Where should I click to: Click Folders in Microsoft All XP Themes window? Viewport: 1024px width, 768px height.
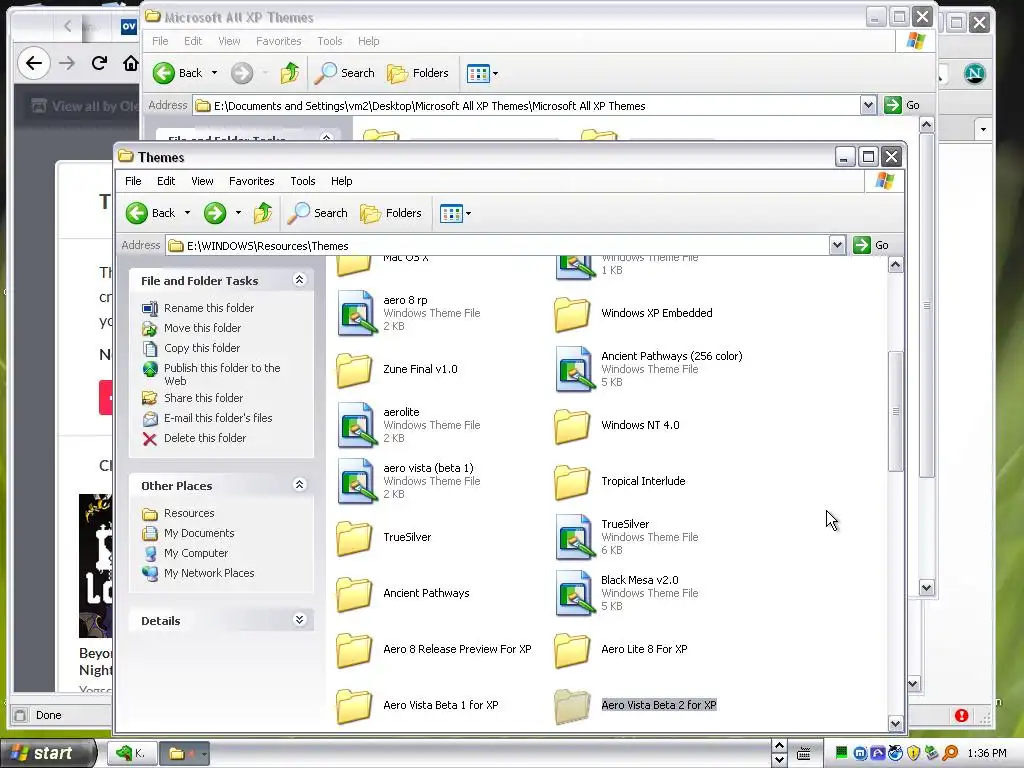pos(418,73)
